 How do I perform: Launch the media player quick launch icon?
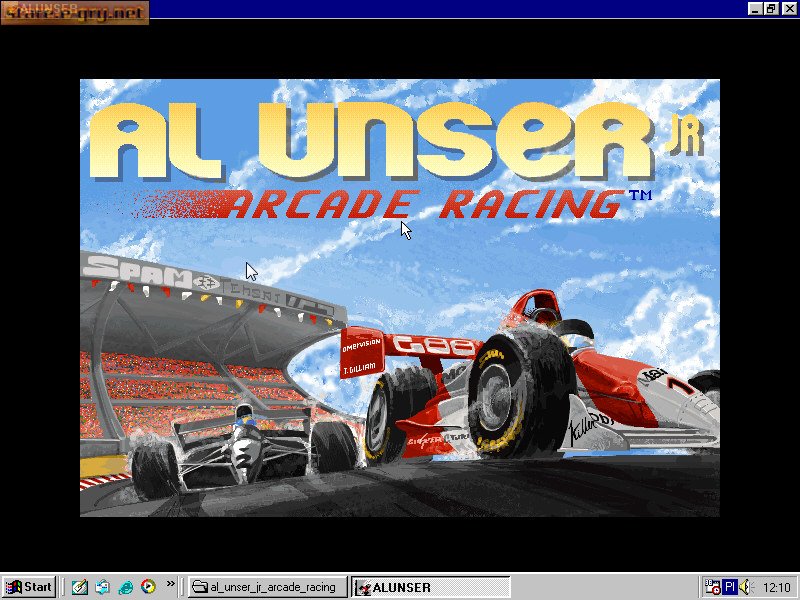[x=148, y=587]
